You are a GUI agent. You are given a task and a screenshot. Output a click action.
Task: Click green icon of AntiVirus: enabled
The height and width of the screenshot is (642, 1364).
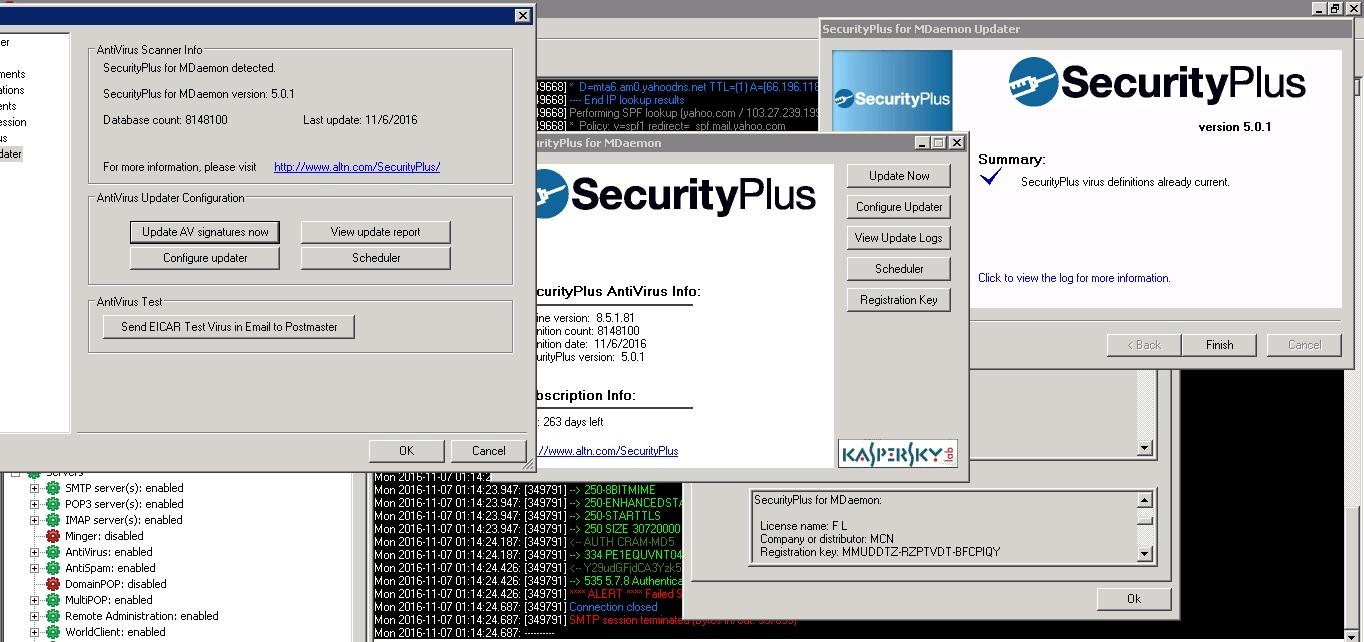pyautogui.click(x=53, y=552)
